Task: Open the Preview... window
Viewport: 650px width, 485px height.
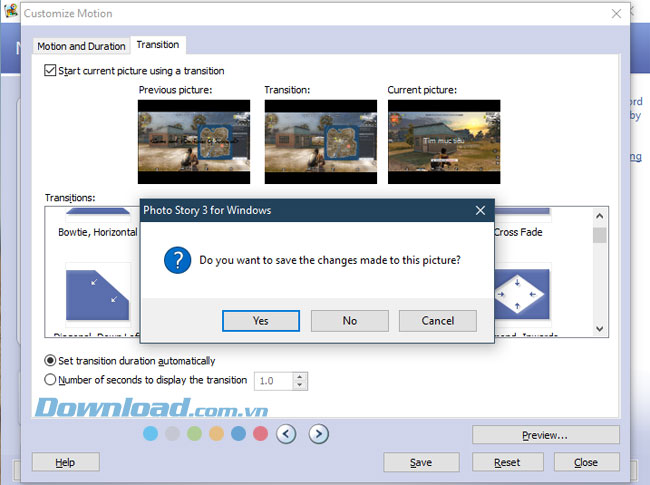Action: pyautogui.click(x=546, y=435)
